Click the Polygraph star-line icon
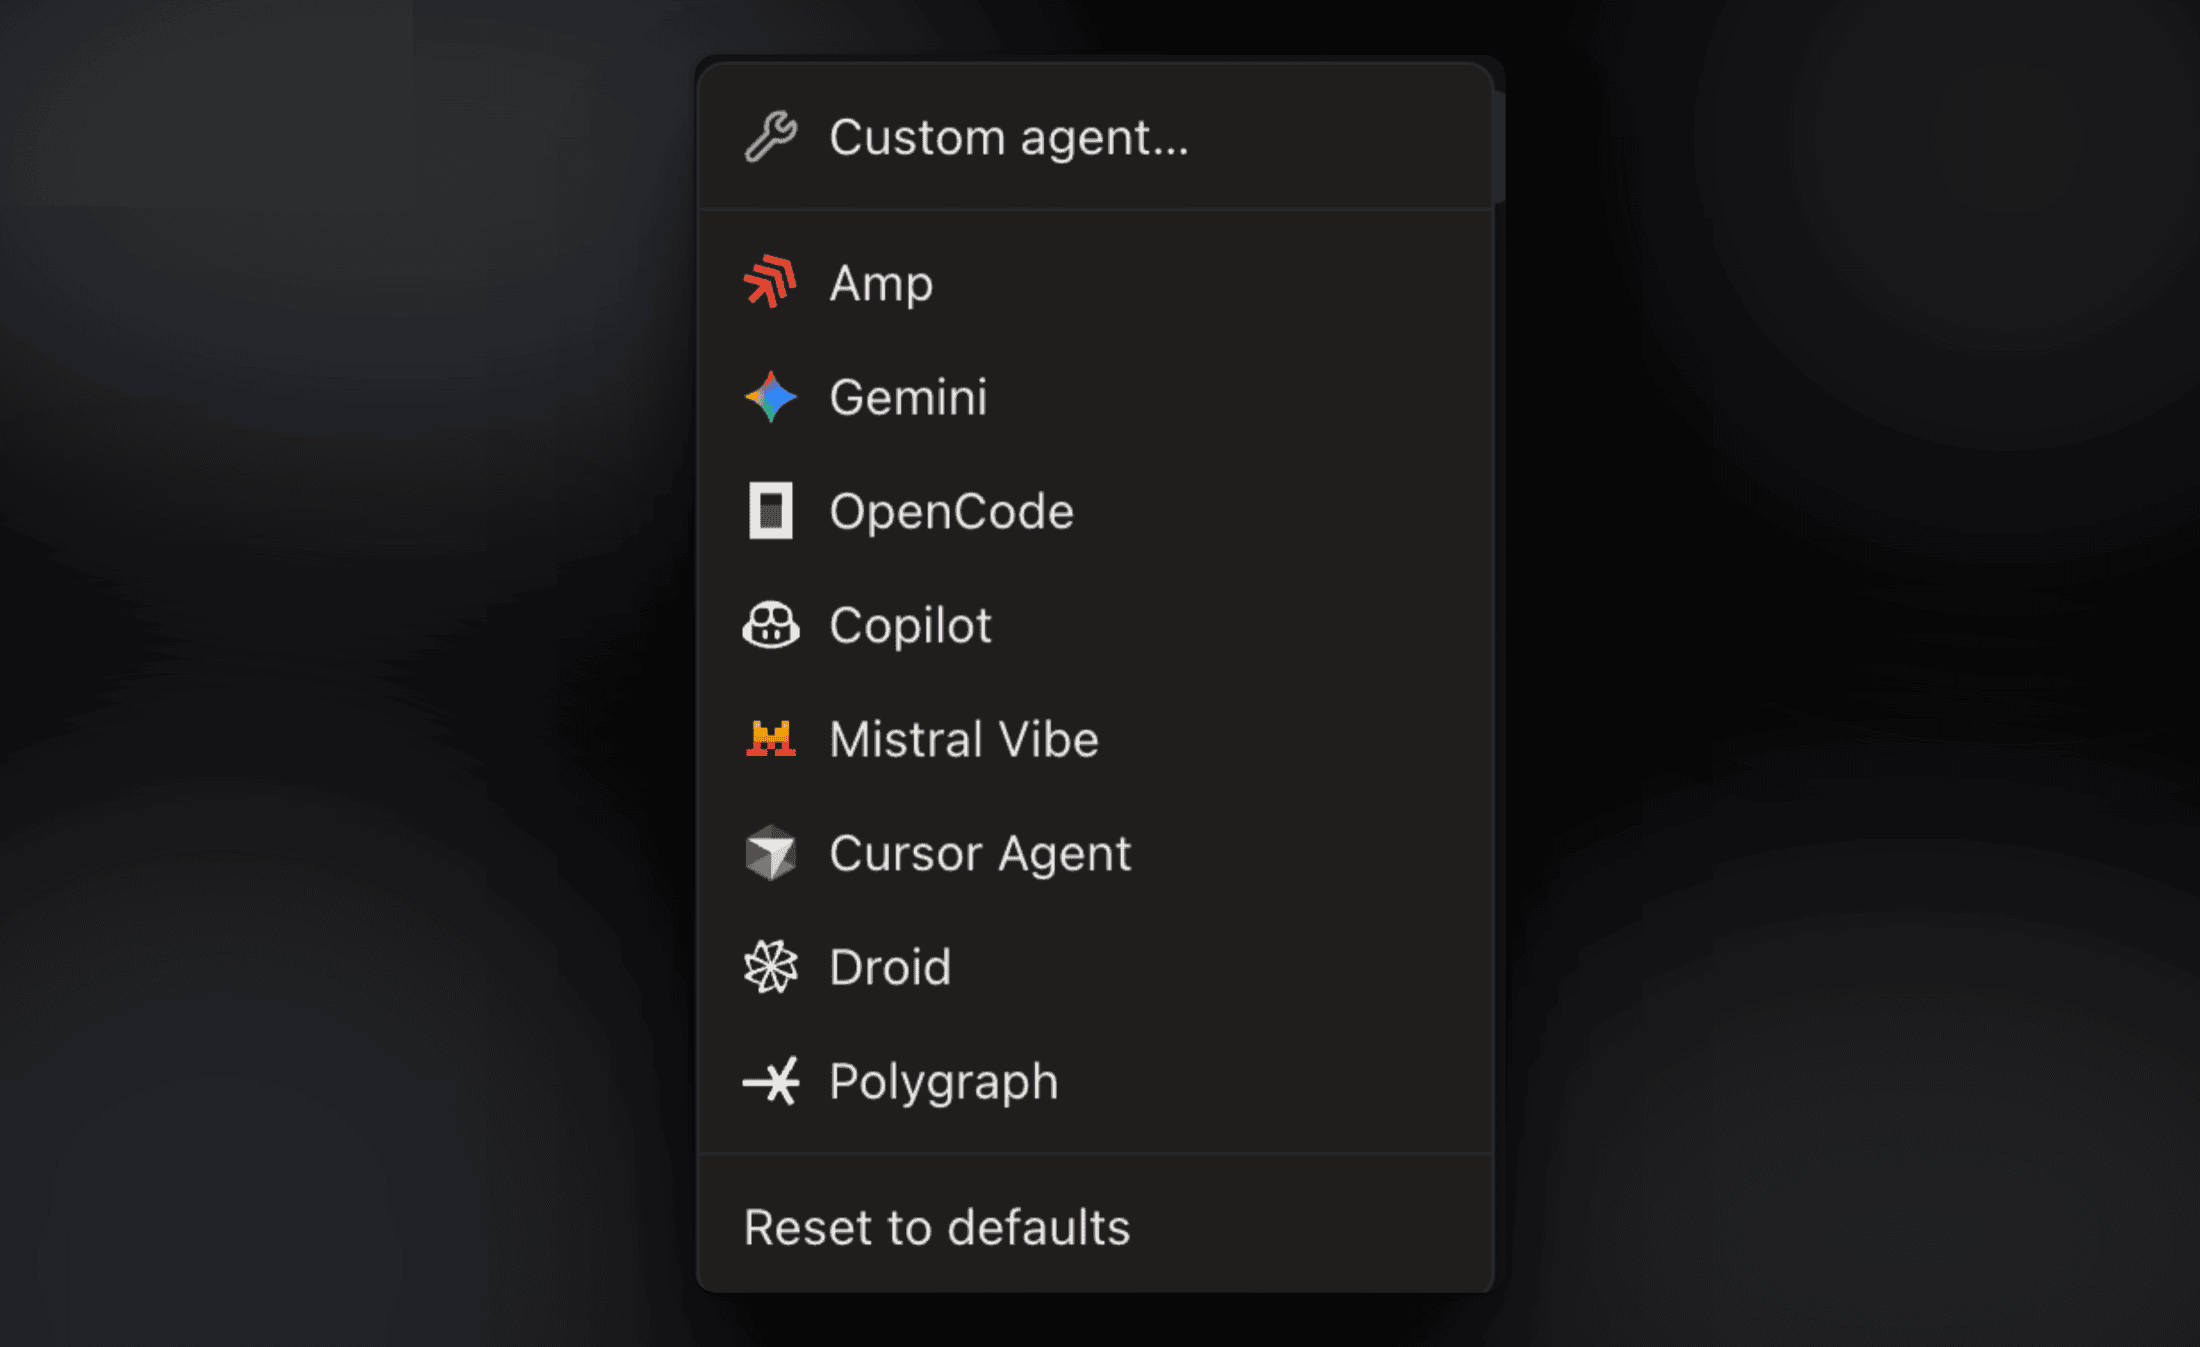Viewport: 2200px width, 1347px height. [x=771, y=1081]
